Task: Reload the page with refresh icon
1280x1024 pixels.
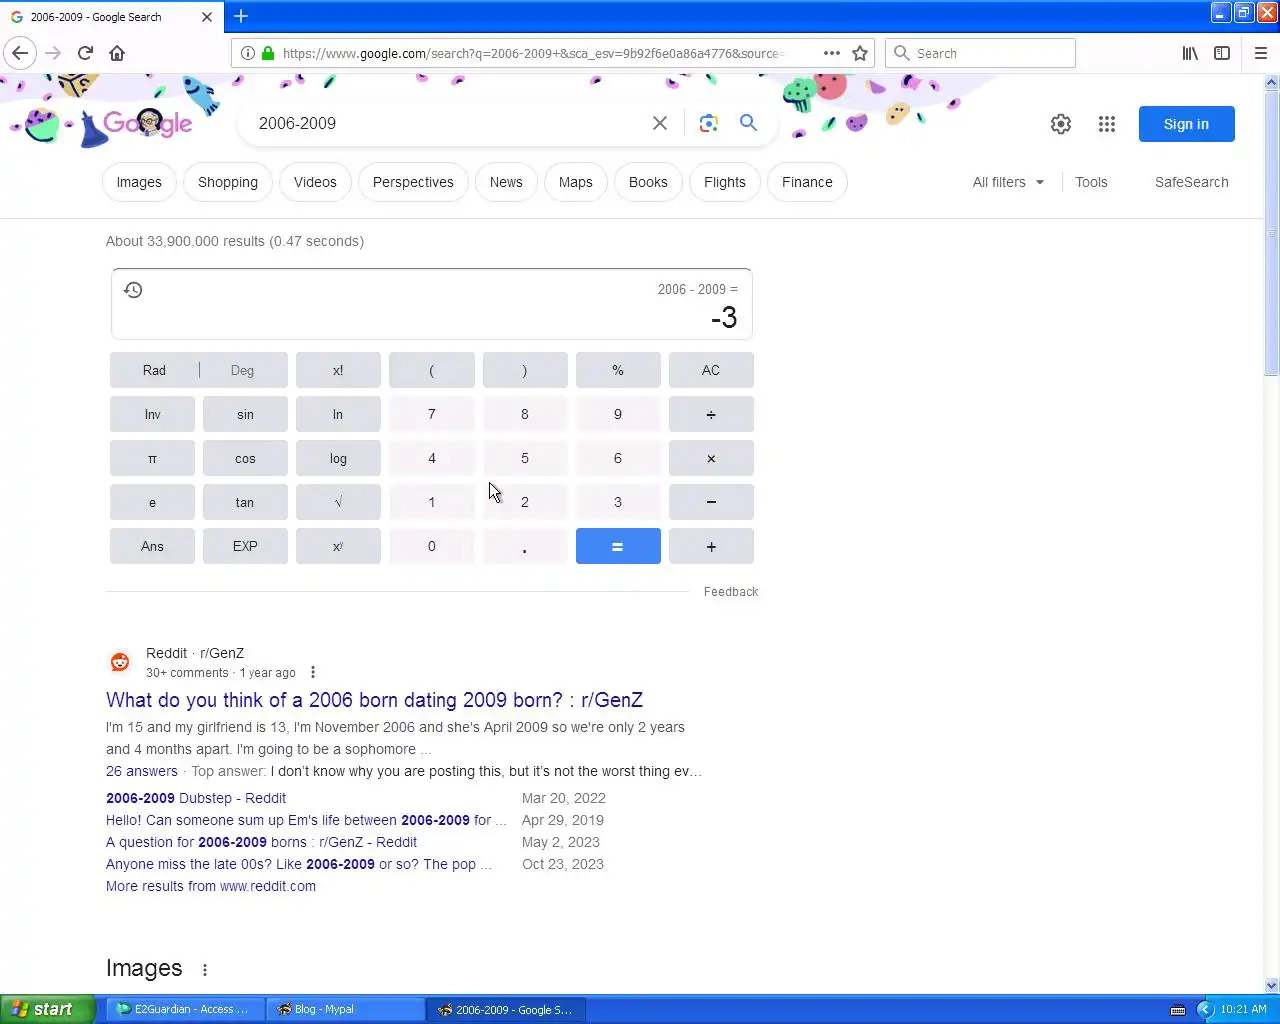Action: coord(85,53)
